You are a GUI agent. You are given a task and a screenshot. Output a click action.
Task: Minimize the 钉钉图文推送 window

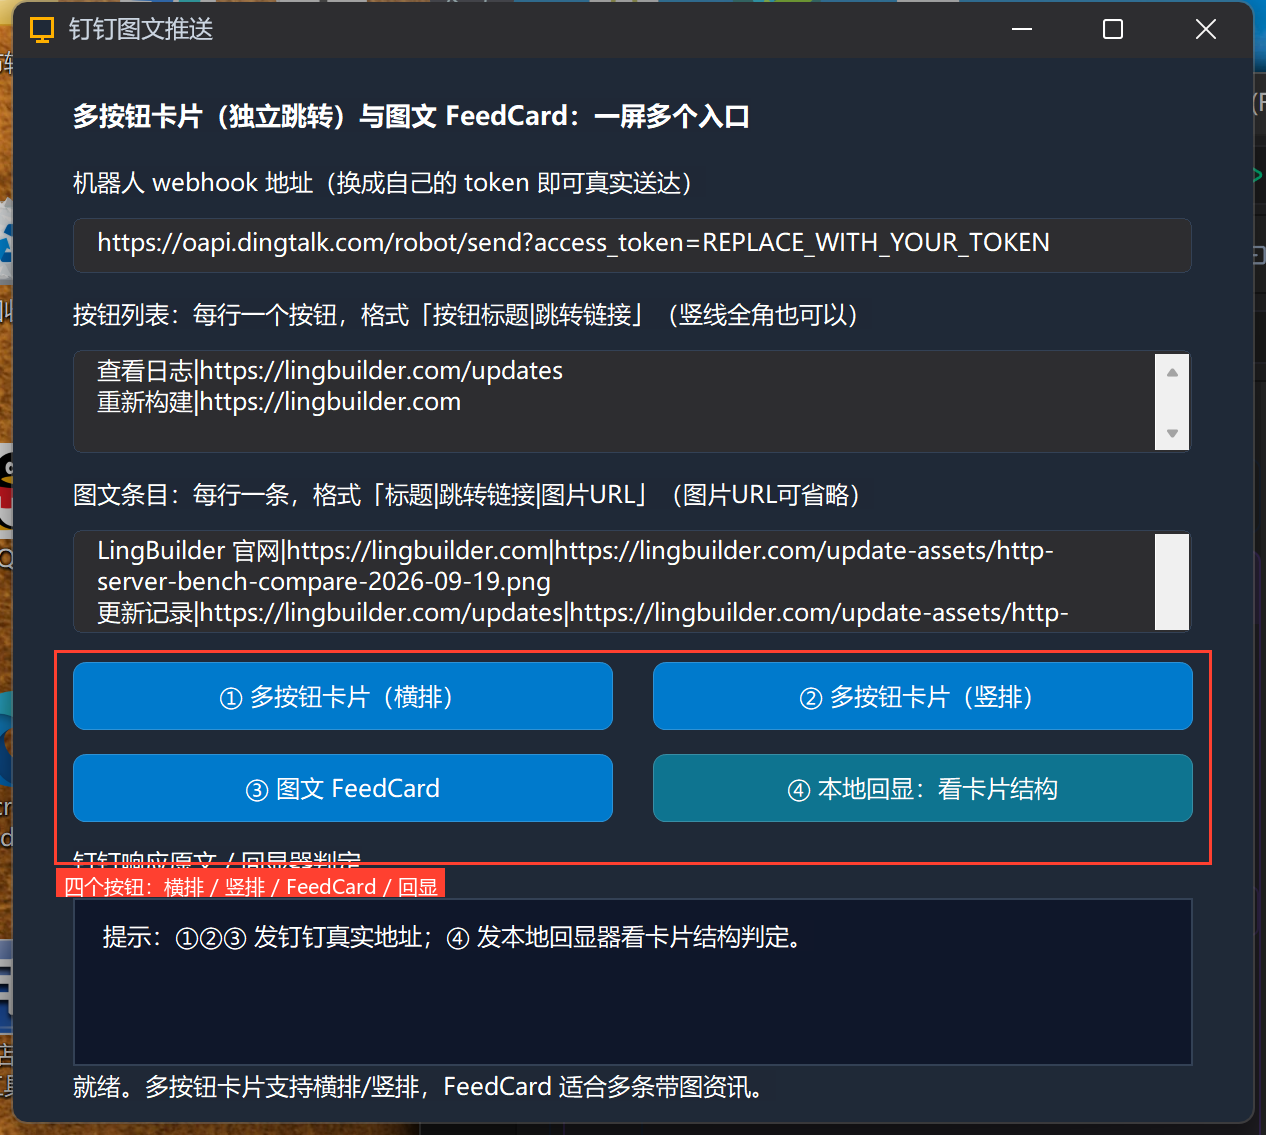(x=1022, y=29)
